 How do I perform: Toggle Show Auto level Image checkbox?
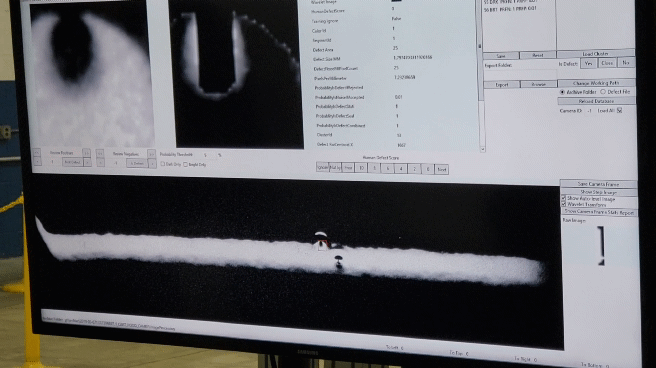click(x=563, y=198)
